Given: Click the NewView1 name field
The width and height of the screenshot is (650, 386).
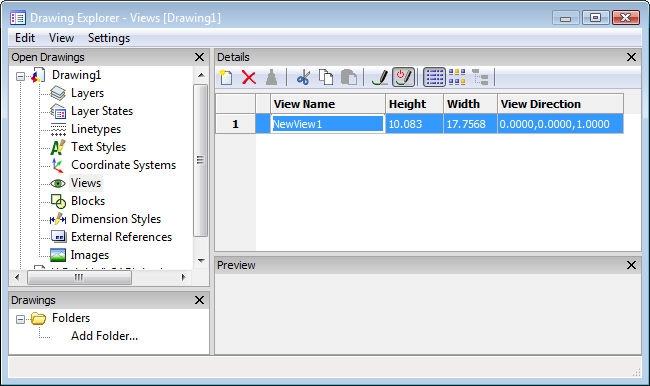Looking at the screenshot, I should click(327, 124).
